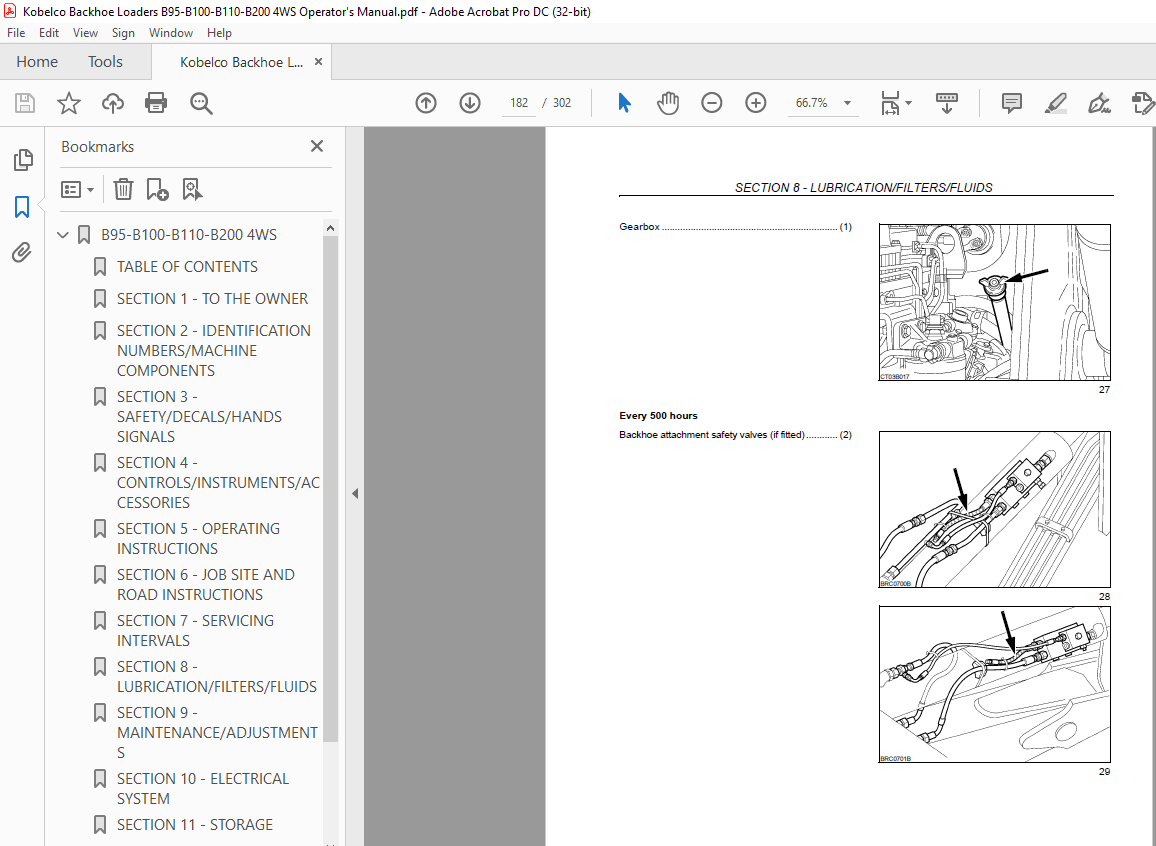The width and height of the screenshot is (1156, 846).
Task: Jump to TABLE OF CONTENTS bookmark
Action: 187,267
